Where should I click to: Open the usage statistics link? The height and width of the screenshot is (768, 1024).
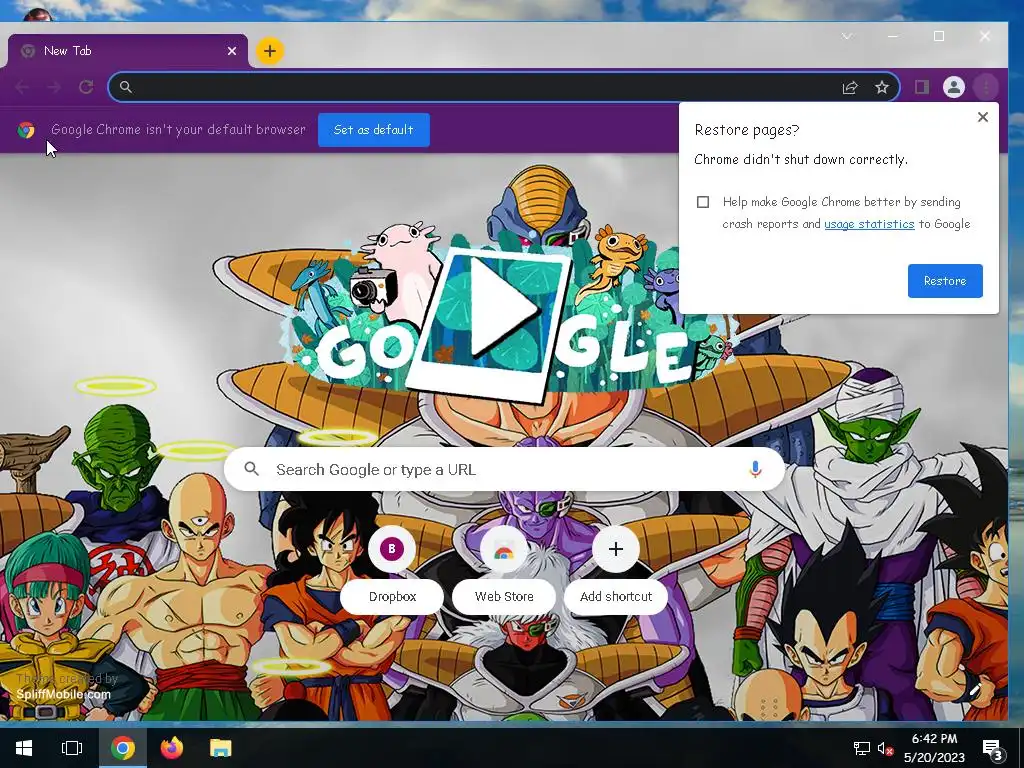pos(869,224)
